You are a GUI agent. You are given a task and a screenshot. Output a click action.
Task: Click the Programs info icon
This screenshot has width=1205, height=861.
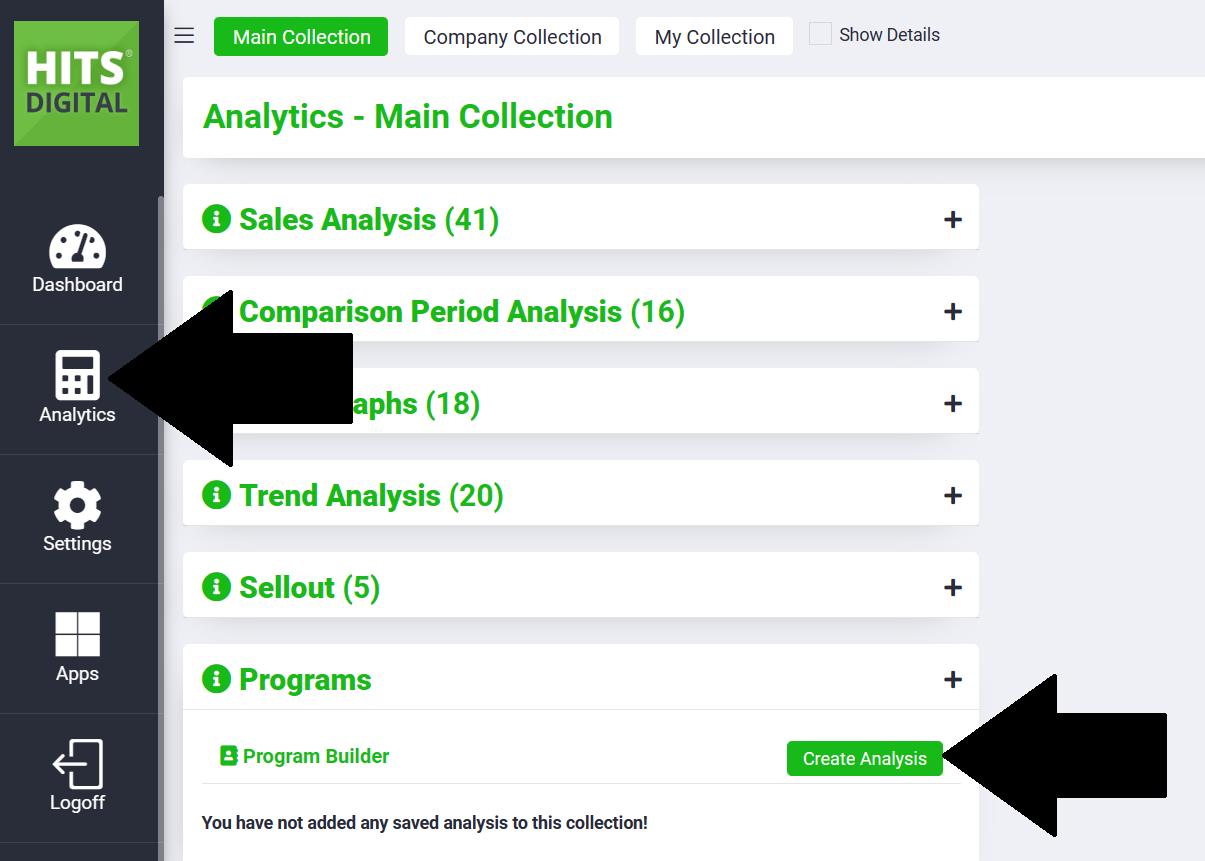coord(216,679)
